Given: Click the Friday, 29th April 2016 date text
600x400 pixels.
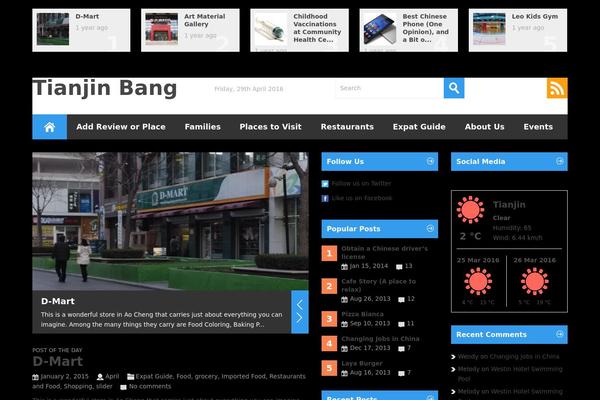Looking at the screenshot, I should [249, 89].
